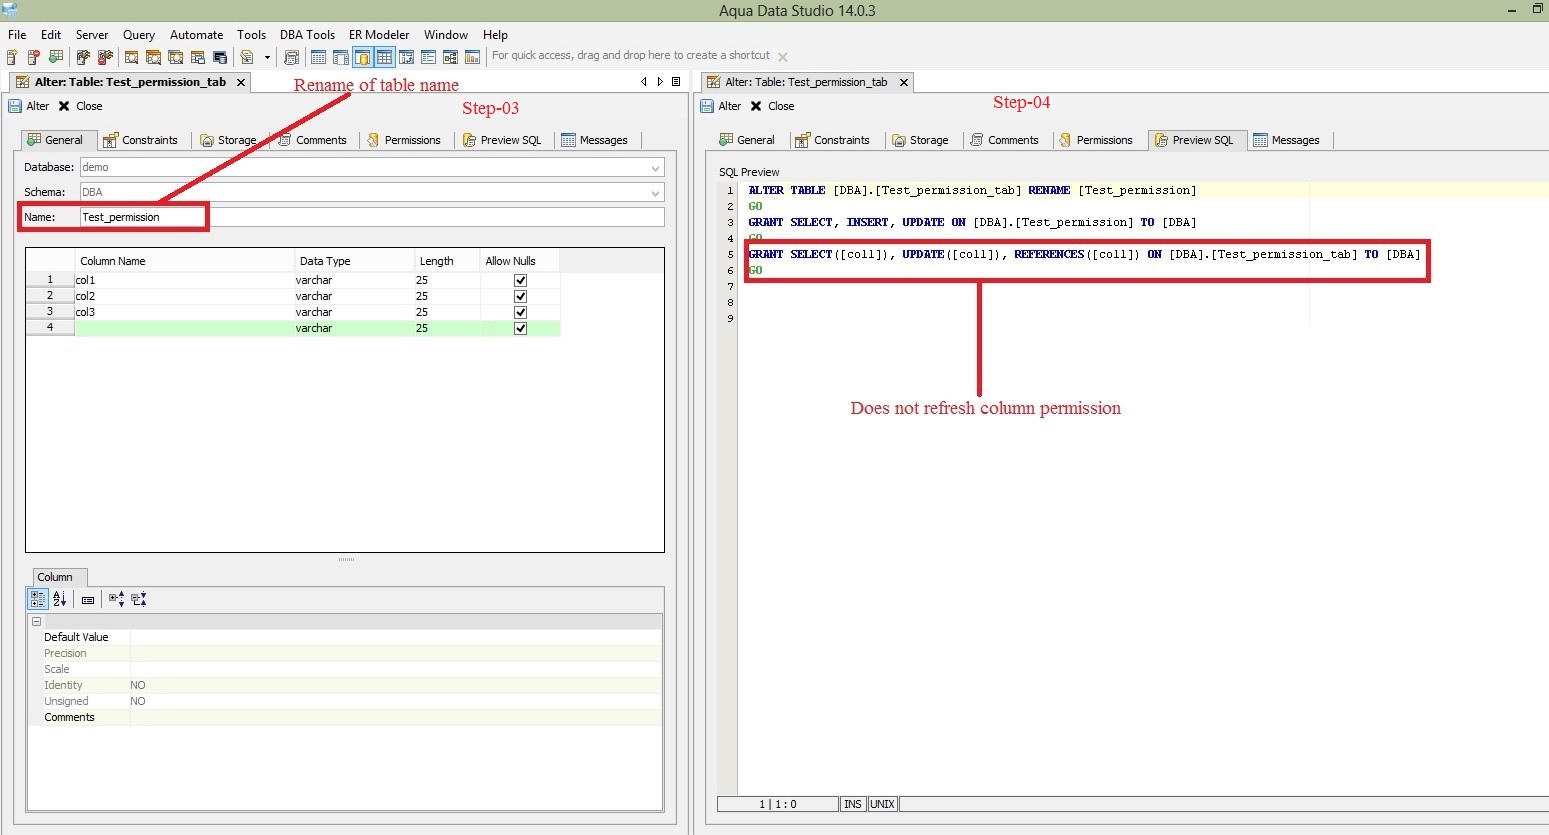This screenshot has height=835, width=1549.
Task: Click the Name field containing Test_permission
Action: (372, 217)
